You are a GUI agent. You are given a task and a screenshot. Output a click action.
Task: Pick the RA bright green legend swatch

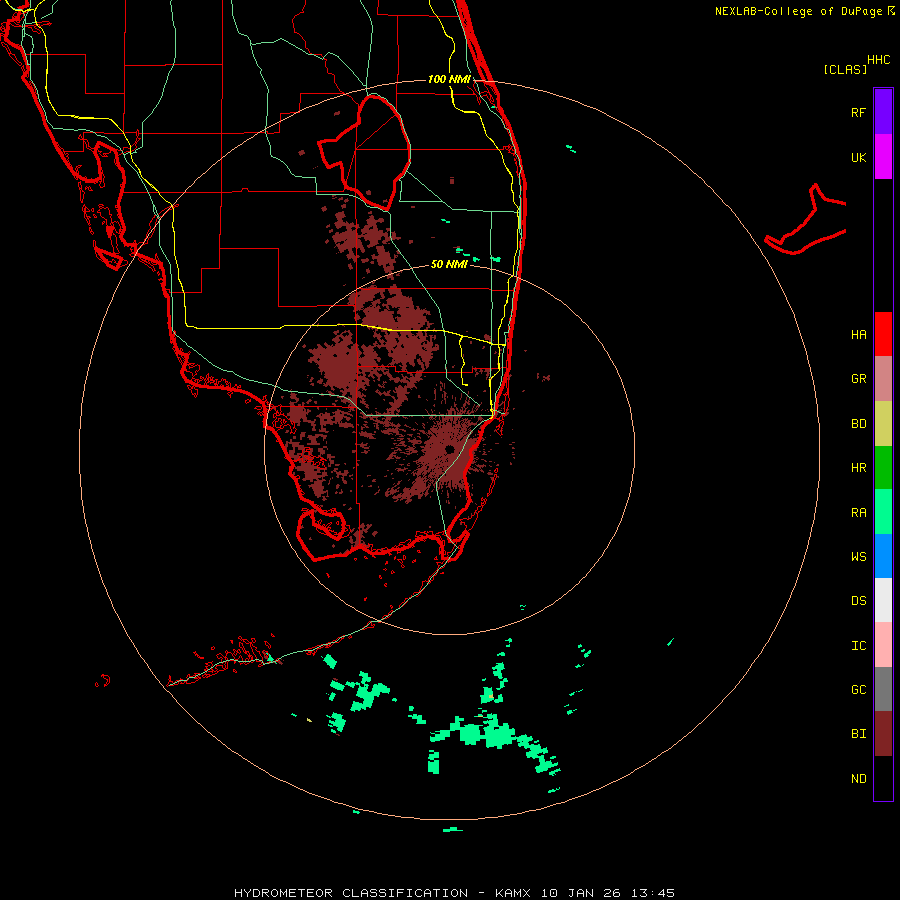pyautogui.click(x=883, y=512)
